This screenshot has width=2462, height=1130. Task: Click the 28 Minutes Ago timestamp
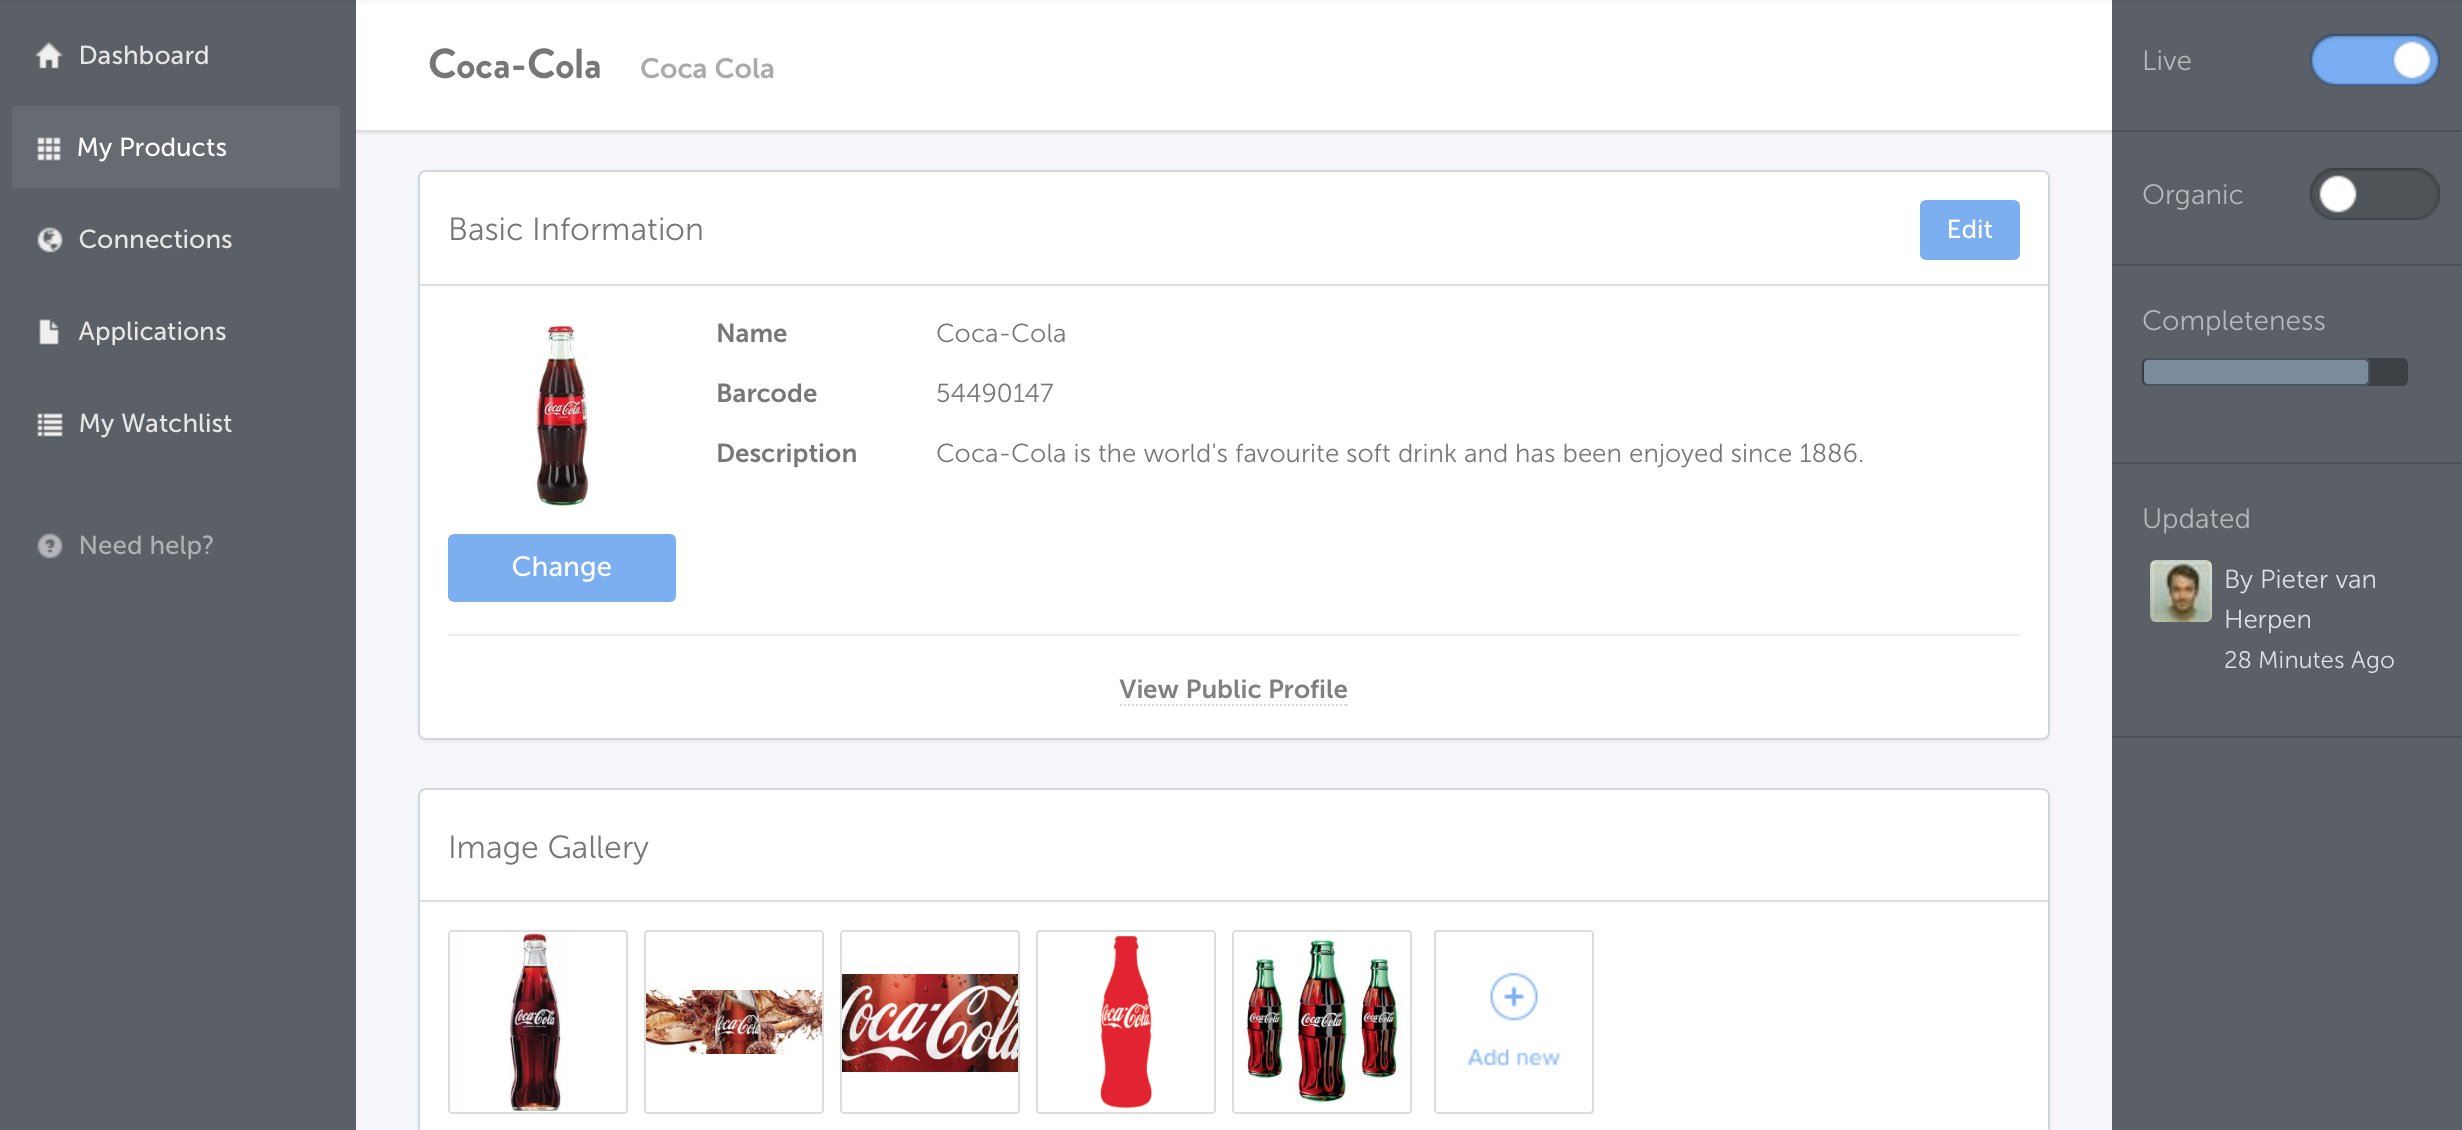coord(2308,660)
